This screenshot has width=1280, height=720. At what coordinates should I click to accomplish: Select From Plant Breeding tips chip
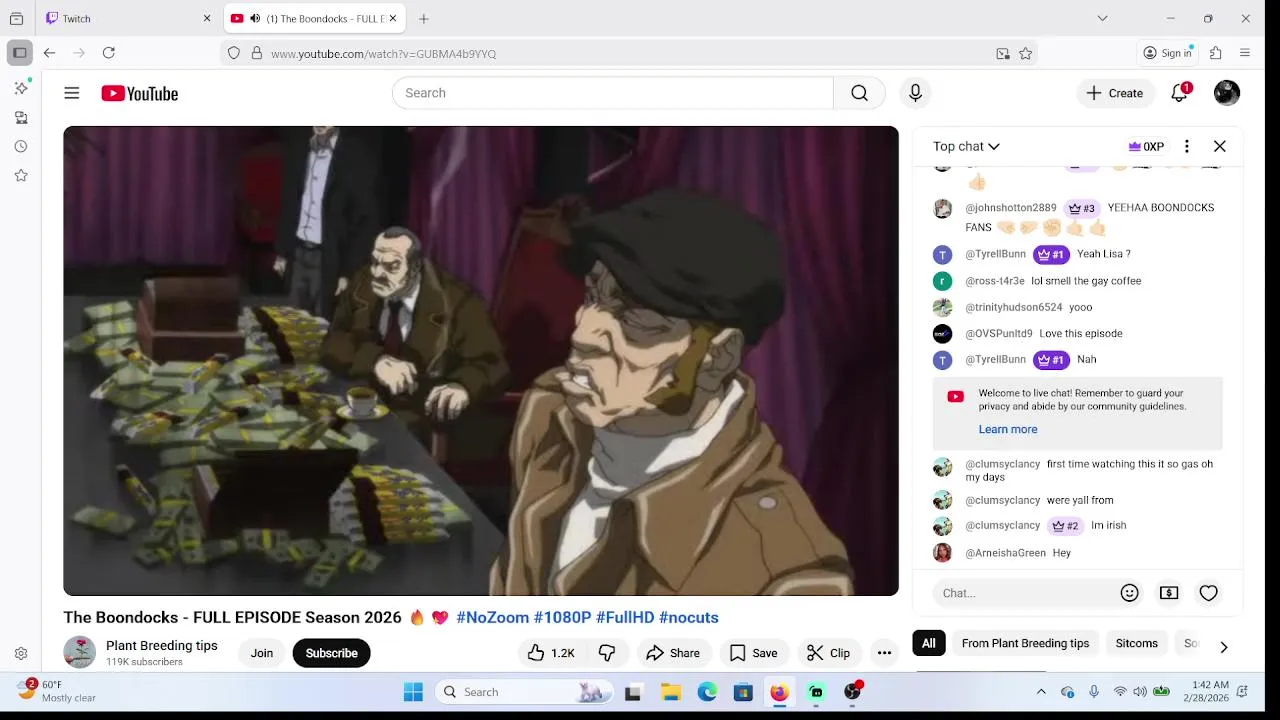tap(1025, 643)
